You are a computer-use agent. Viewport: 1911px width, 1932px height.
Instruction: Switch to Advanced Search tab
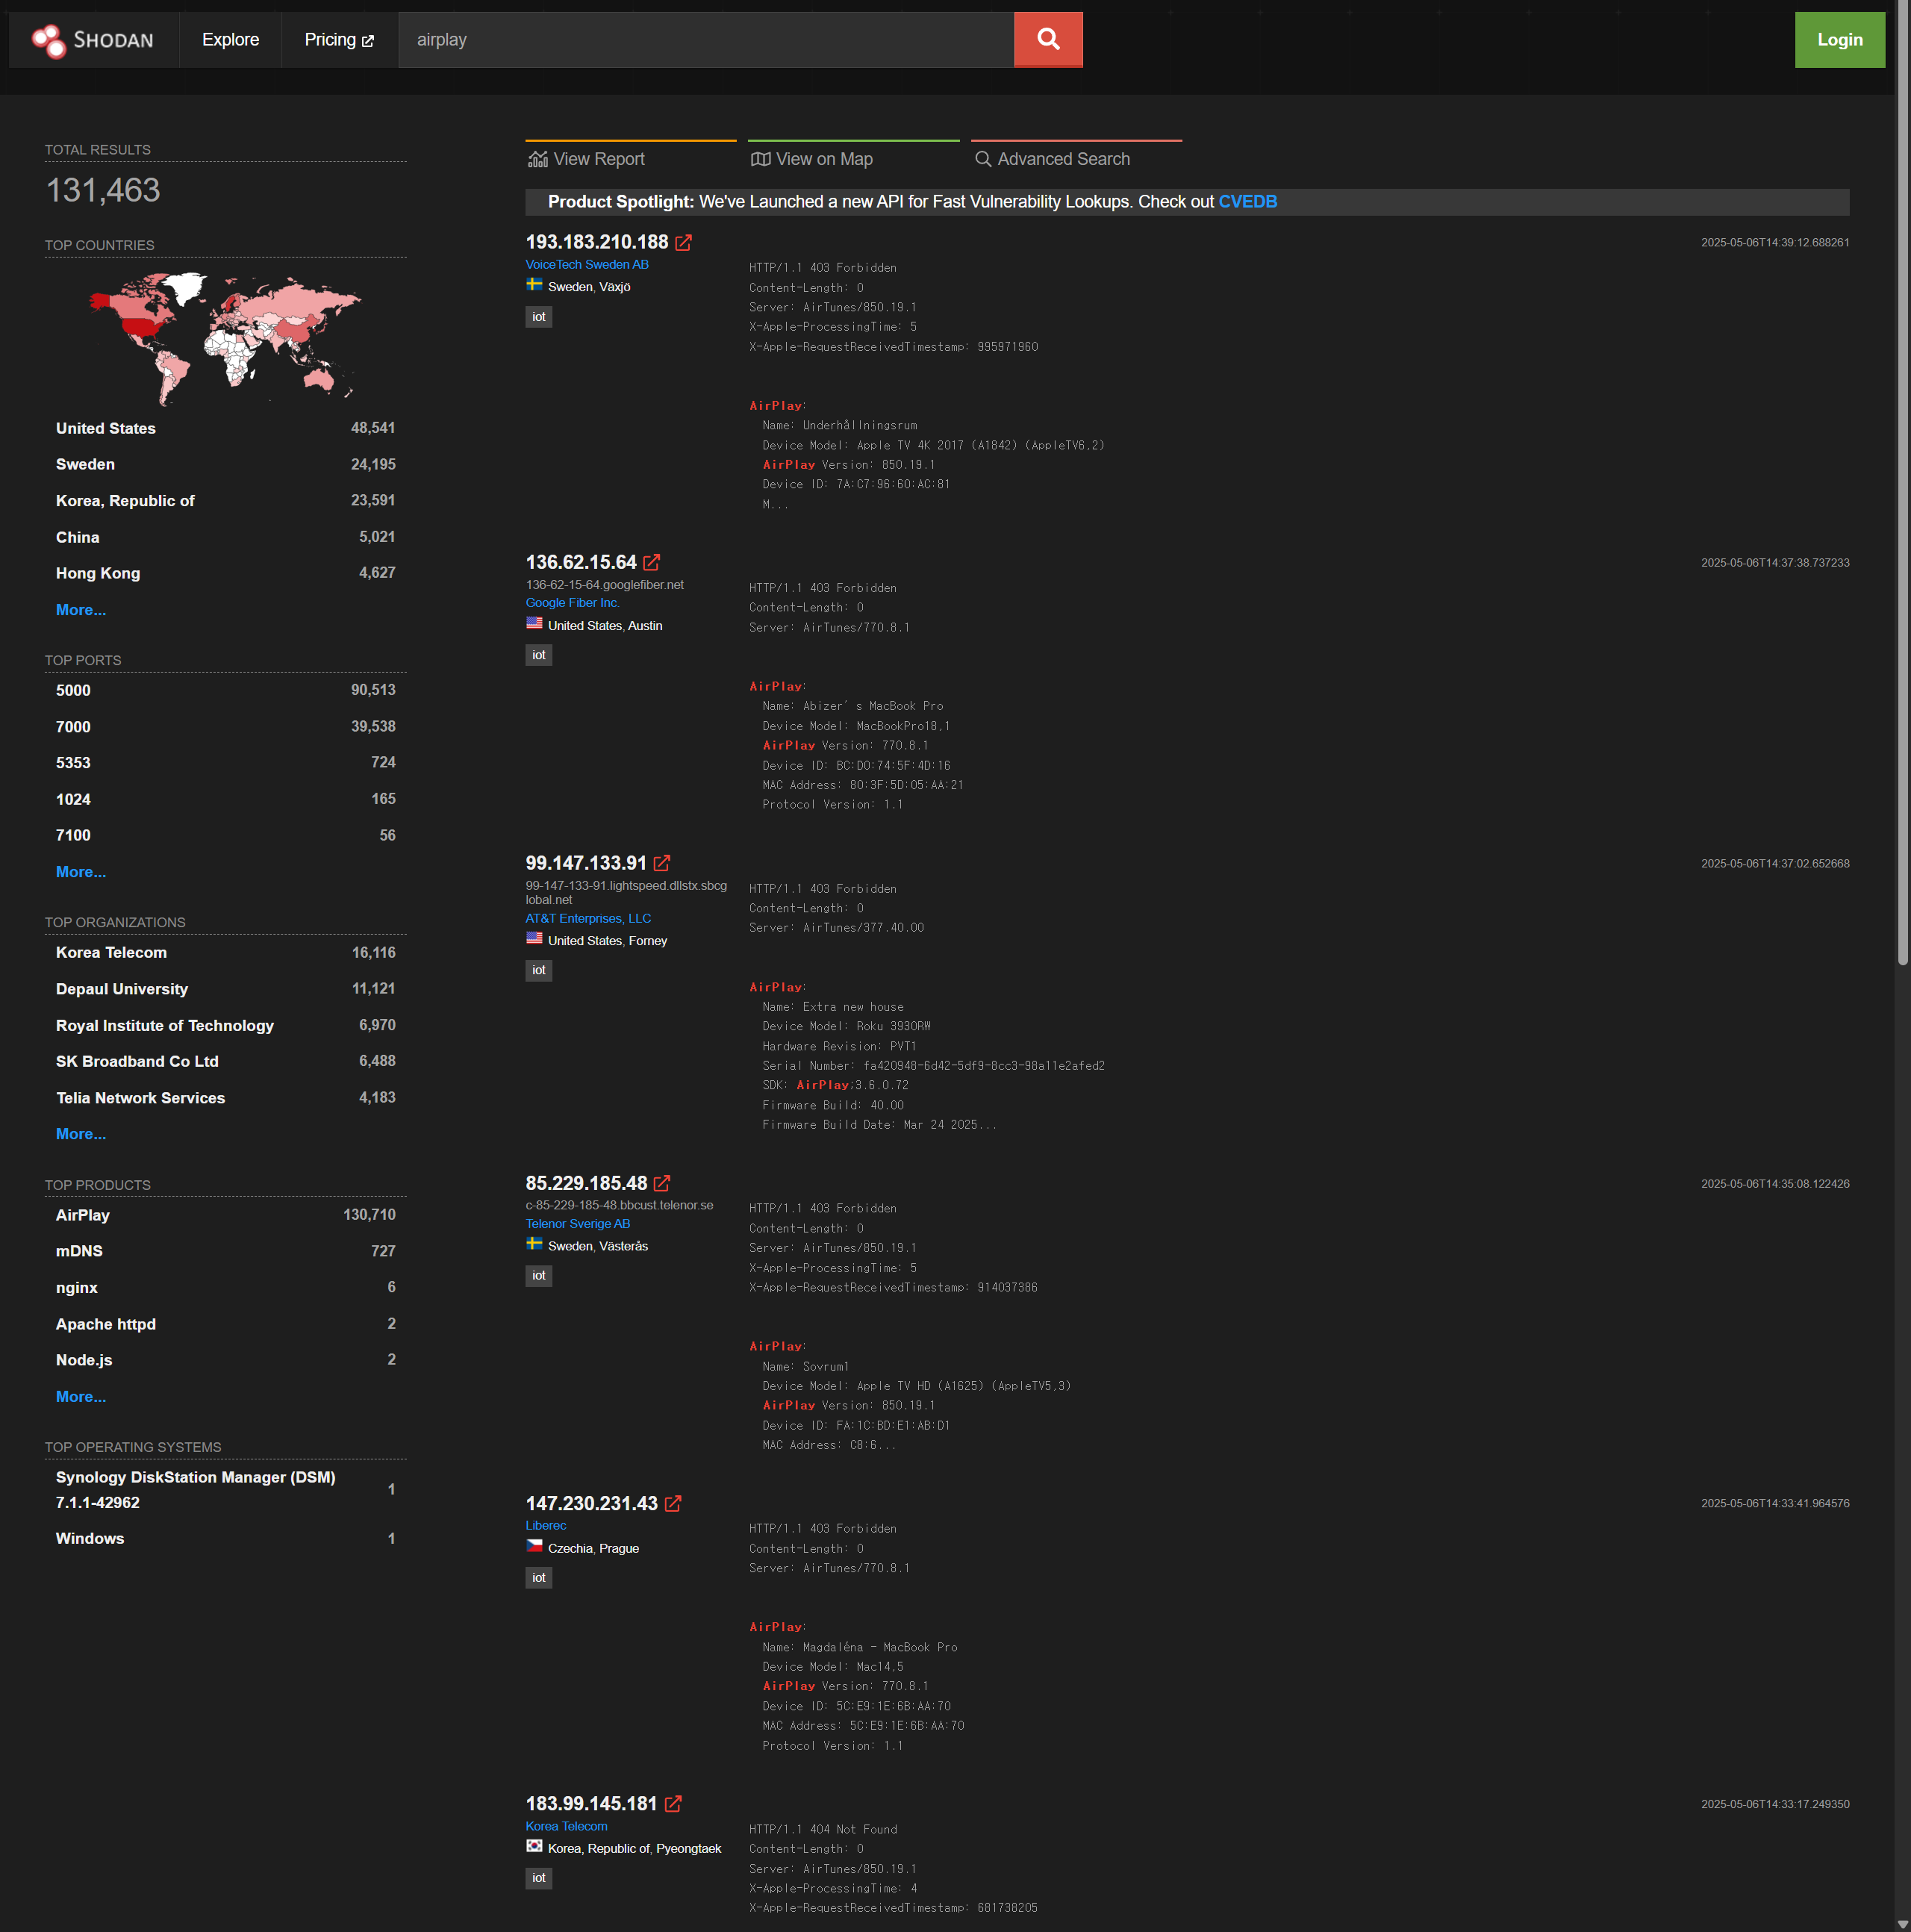pos(1076,158)
